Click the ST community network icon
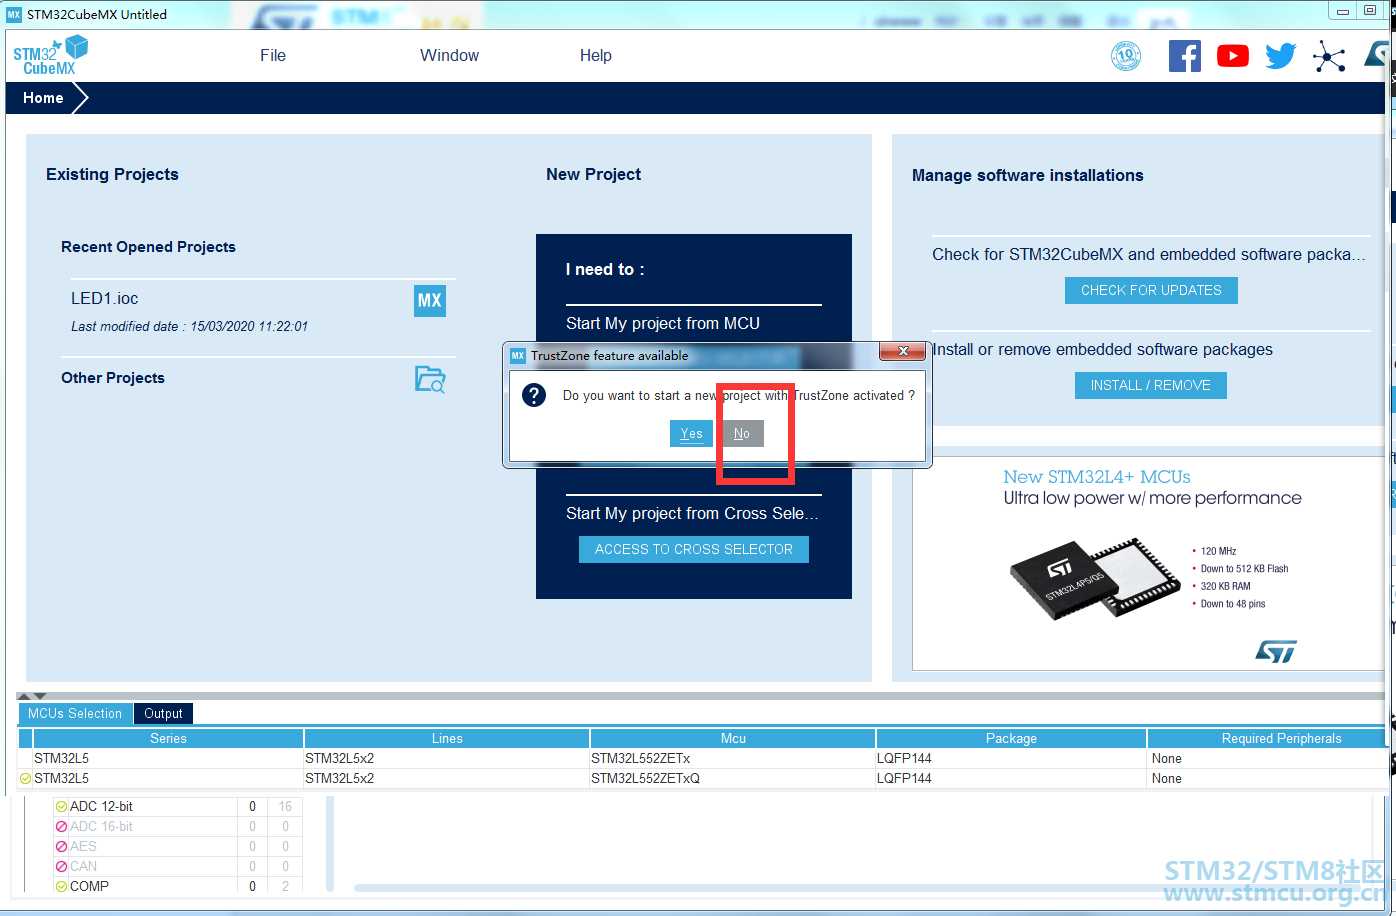The height and width of the screenshot is (916, 1396). tap(1329, 56)
